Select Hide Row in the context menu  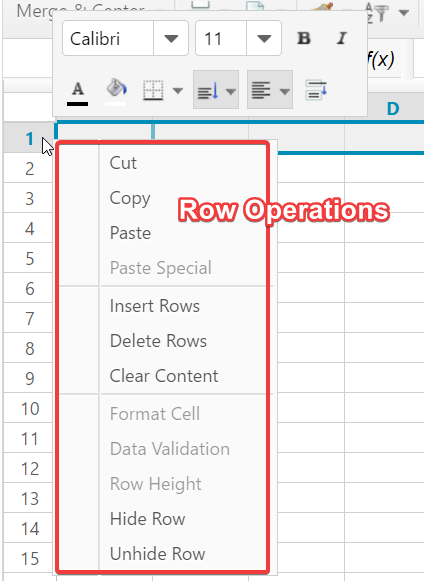[x=148, y=519]
